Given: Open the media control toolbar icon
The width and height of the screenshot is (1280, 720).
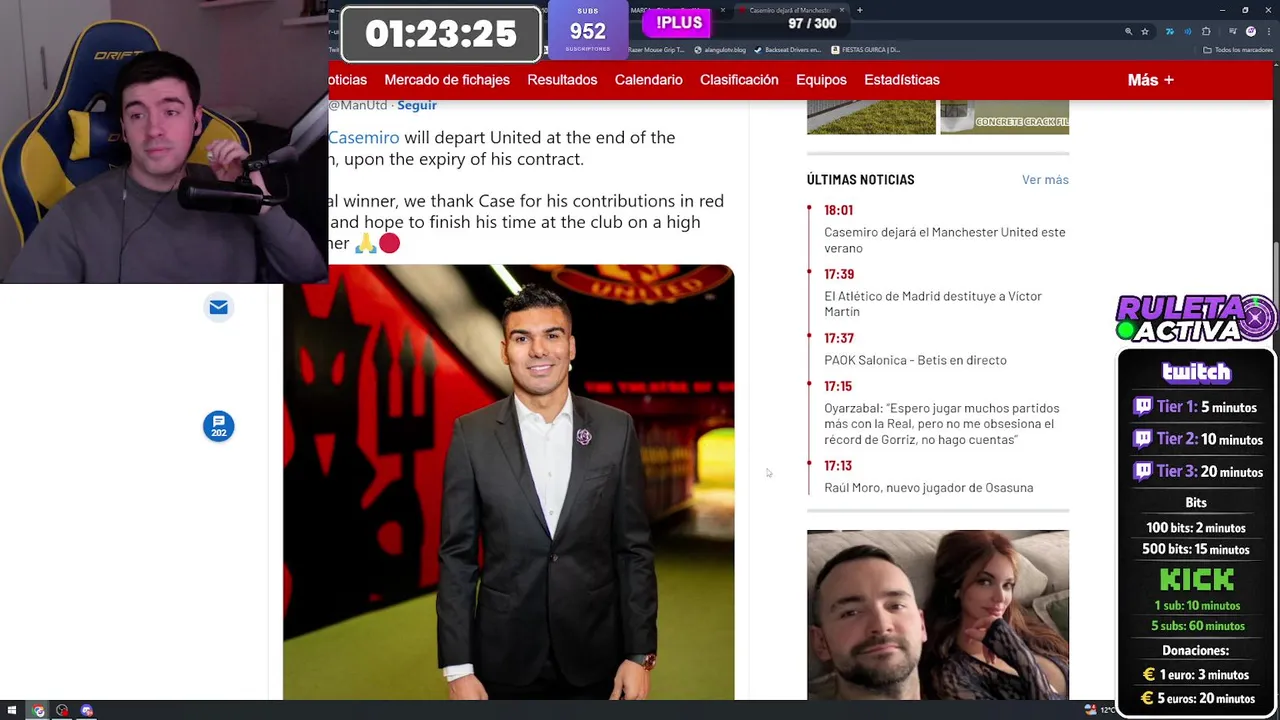Looking at the screenshot, I should click(1234, 32).
